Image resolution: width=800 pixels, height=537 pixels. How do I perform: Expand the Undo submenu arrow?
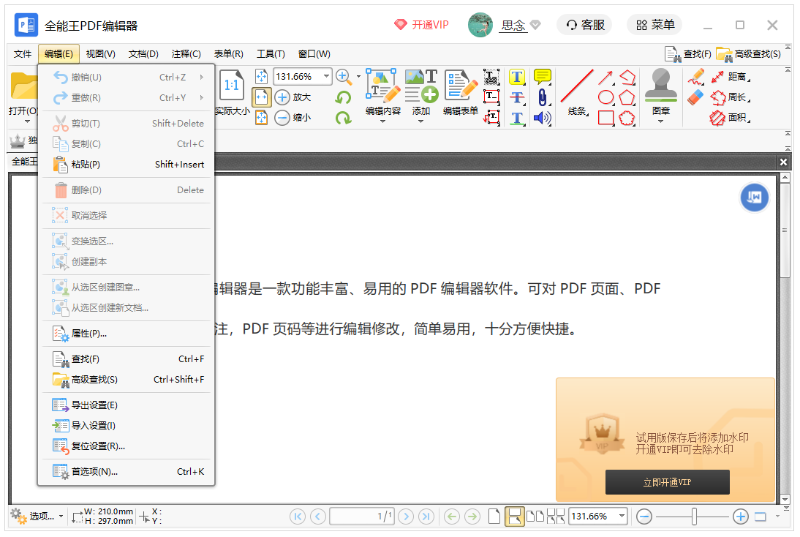202,78
